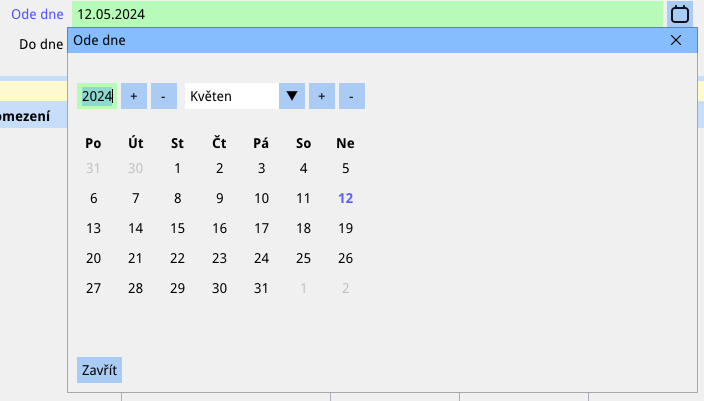Select day 15 in the calendar
The width and height of the screenshot is (704, 401).
(178, 228)
